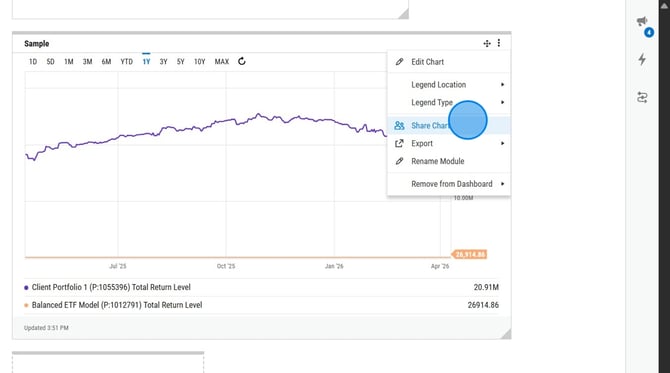Select Rename Module in the context menu
The image size is (670, 373).
point(449,161)
